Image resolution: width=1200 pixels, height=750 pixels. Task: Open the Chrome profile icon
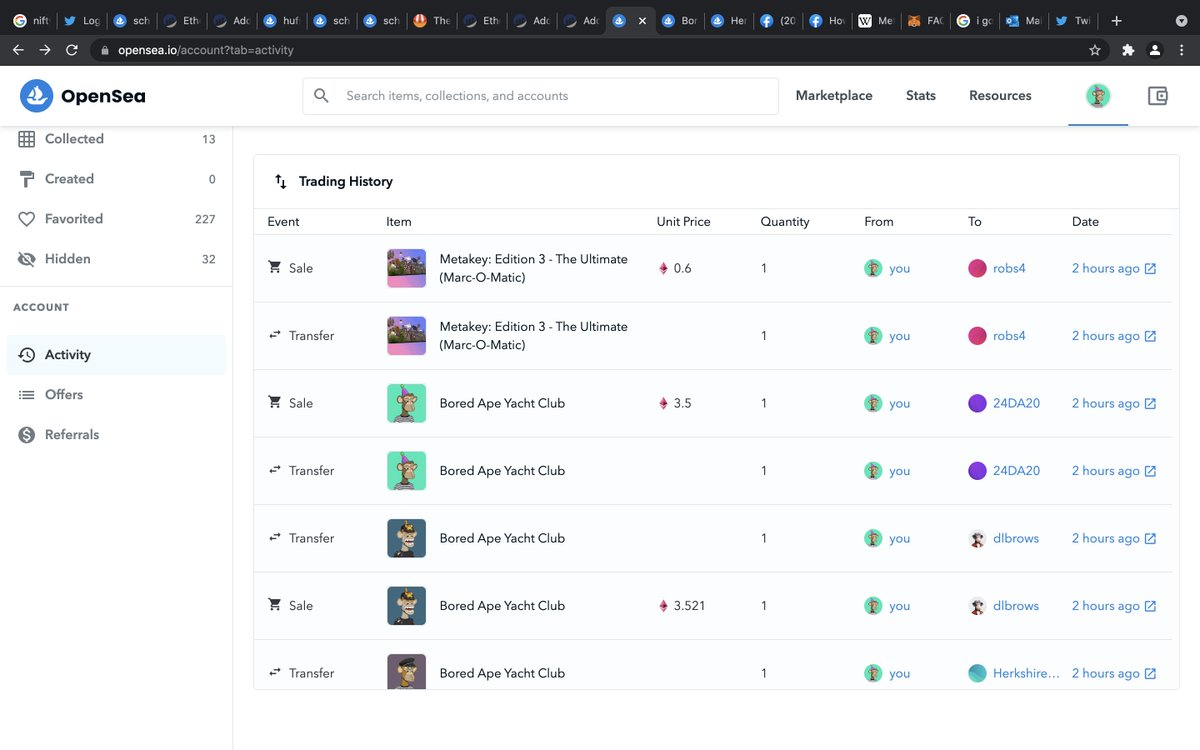tap(1155, 50)
